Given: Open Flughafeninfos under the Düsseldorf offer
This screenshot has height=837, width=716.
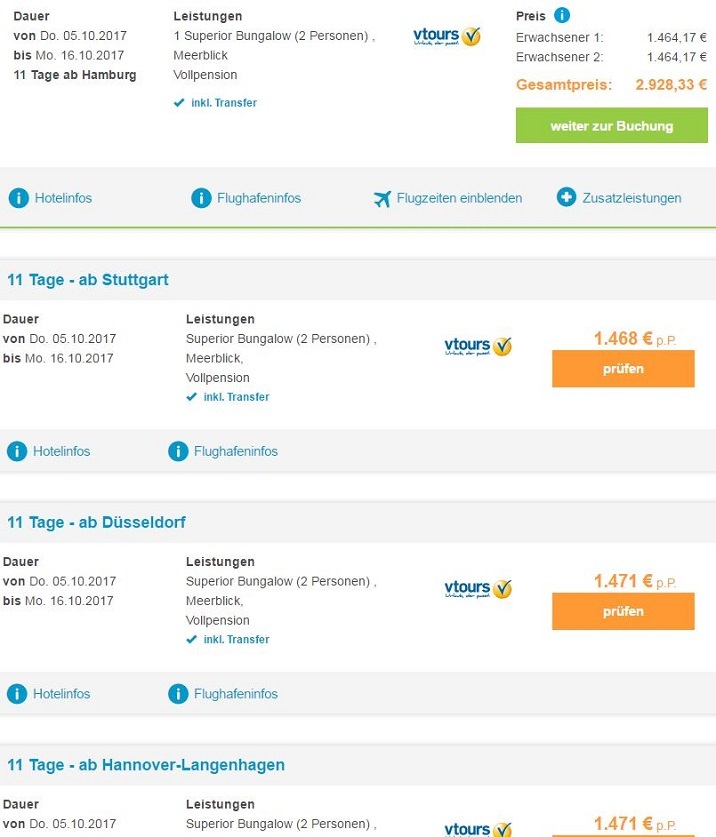Looking at the screenshot, I should pos(236,694).
